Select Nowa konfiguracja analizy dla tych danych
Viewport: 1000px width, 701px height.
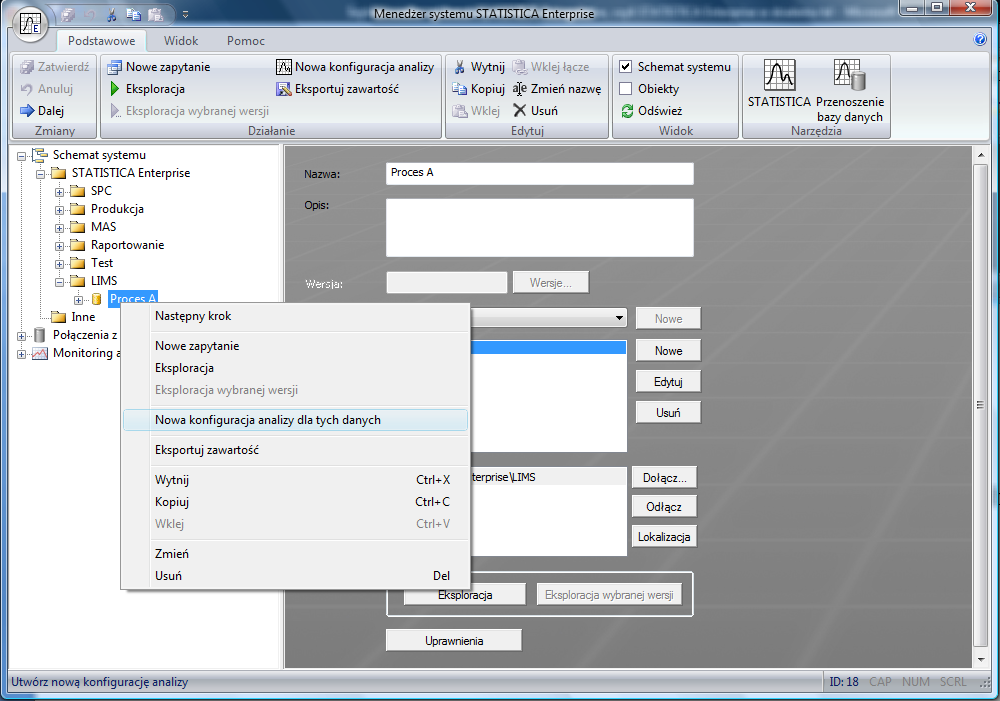pos(295,420)
